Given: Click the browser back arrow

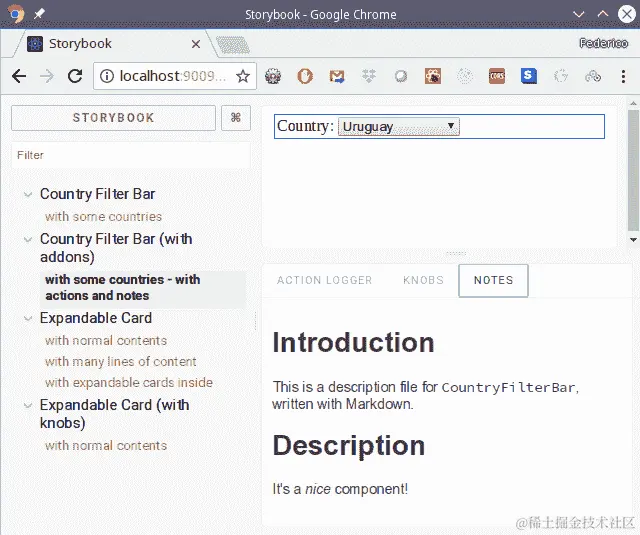Looking at the screenshot, I should pyautogui.click(x=19, y=76).
